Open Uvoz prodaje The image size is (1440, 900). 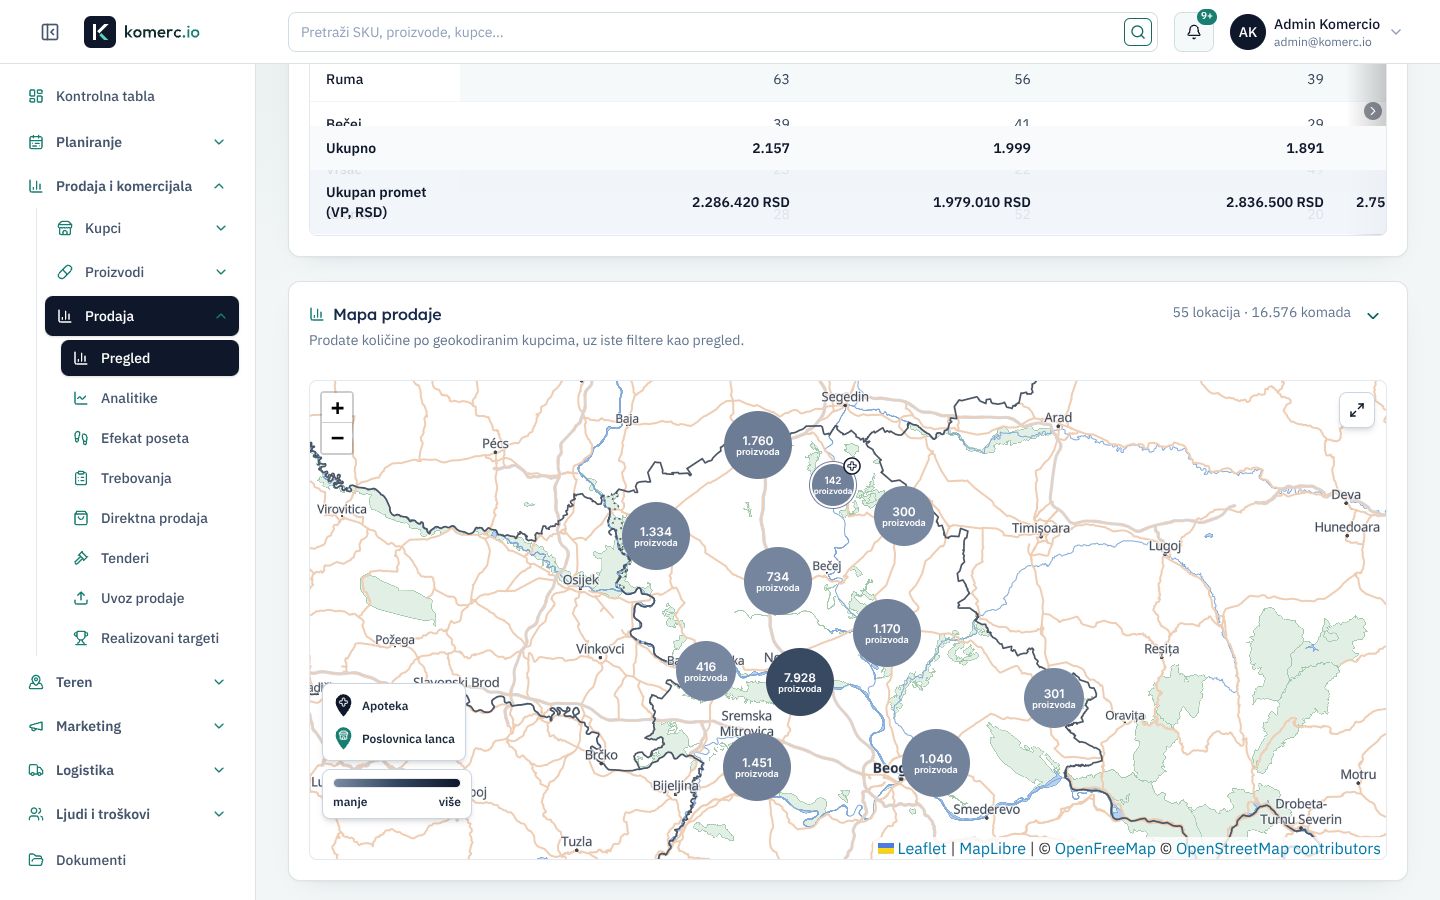click(x=150, y=598)
